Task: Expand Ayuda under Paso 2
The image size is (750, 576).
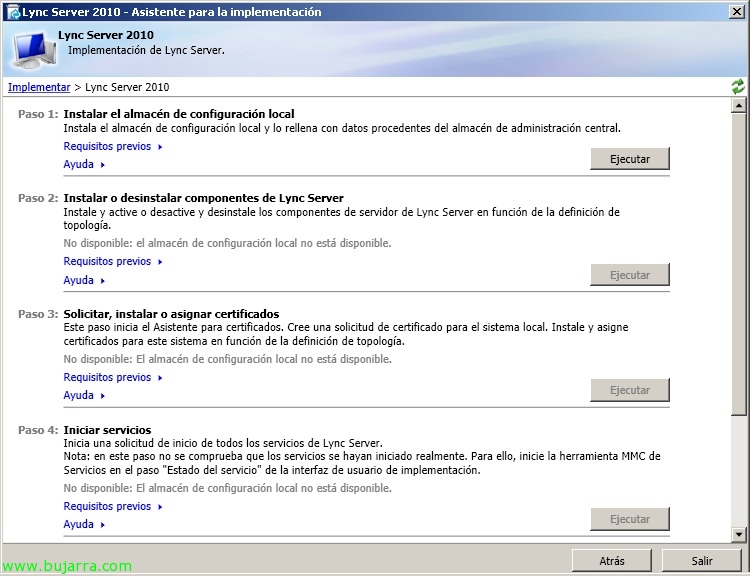Action: [84, 280]
